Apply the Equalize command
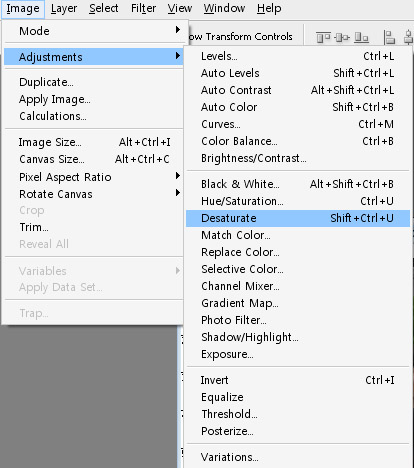 [298, 397]
